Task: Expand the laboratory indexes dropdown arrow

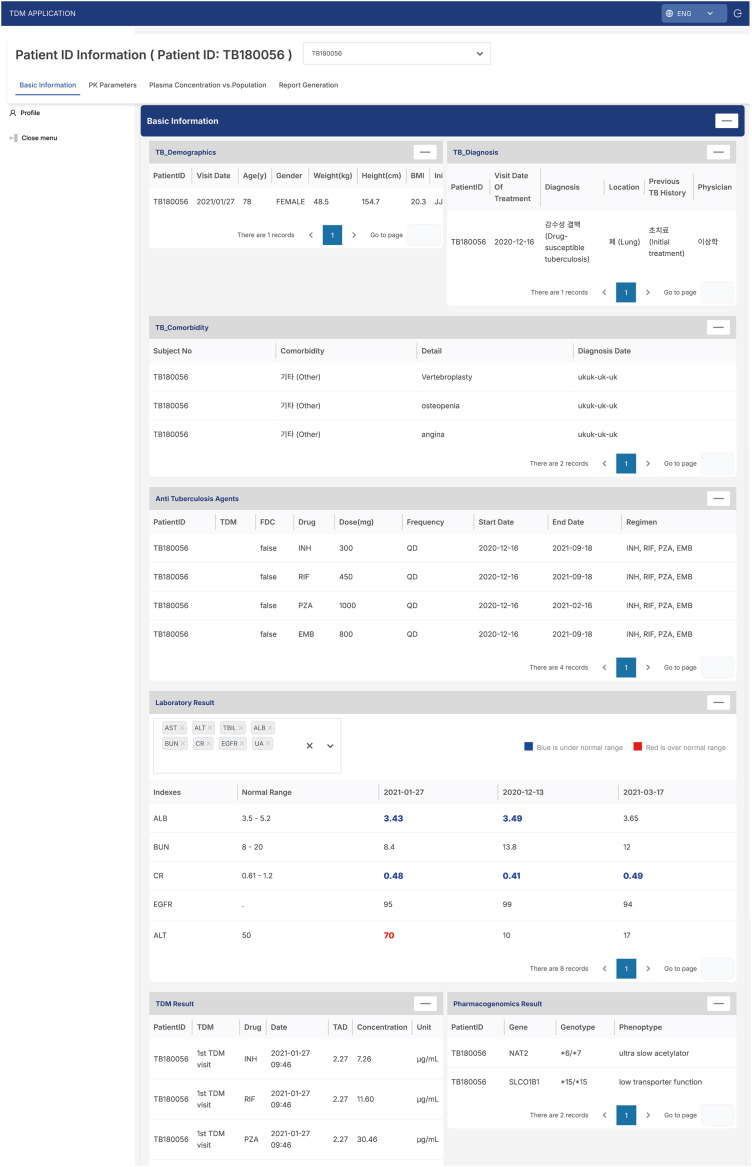Action: (x=330, y=746)
